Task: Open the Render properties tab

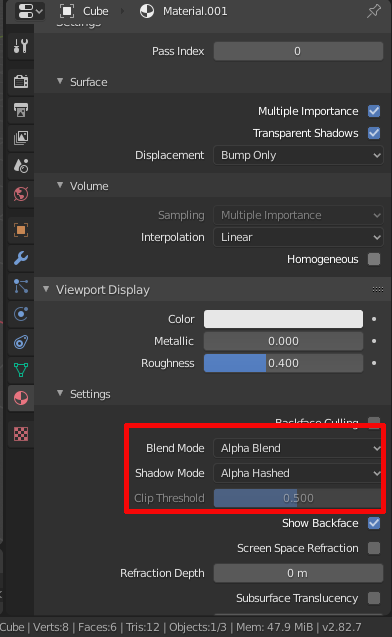Action: click(x=21, y=82)
